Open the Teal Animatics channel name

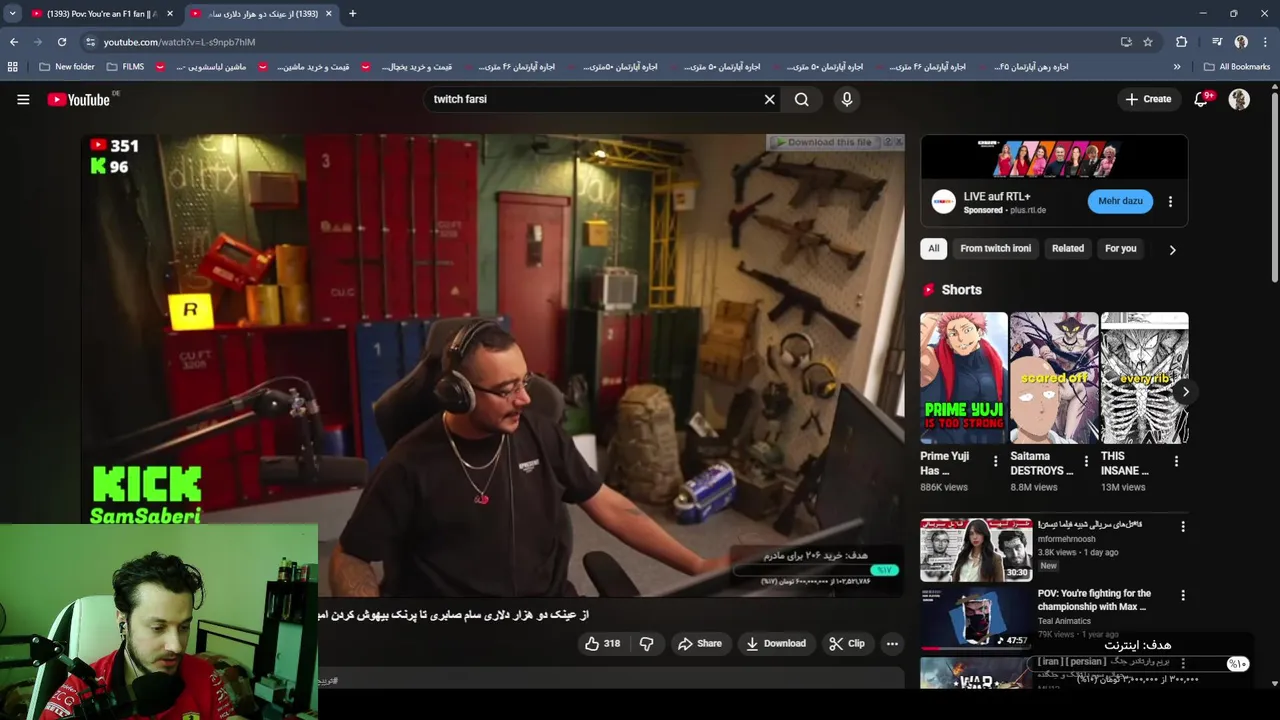(x=1064, y=621)
